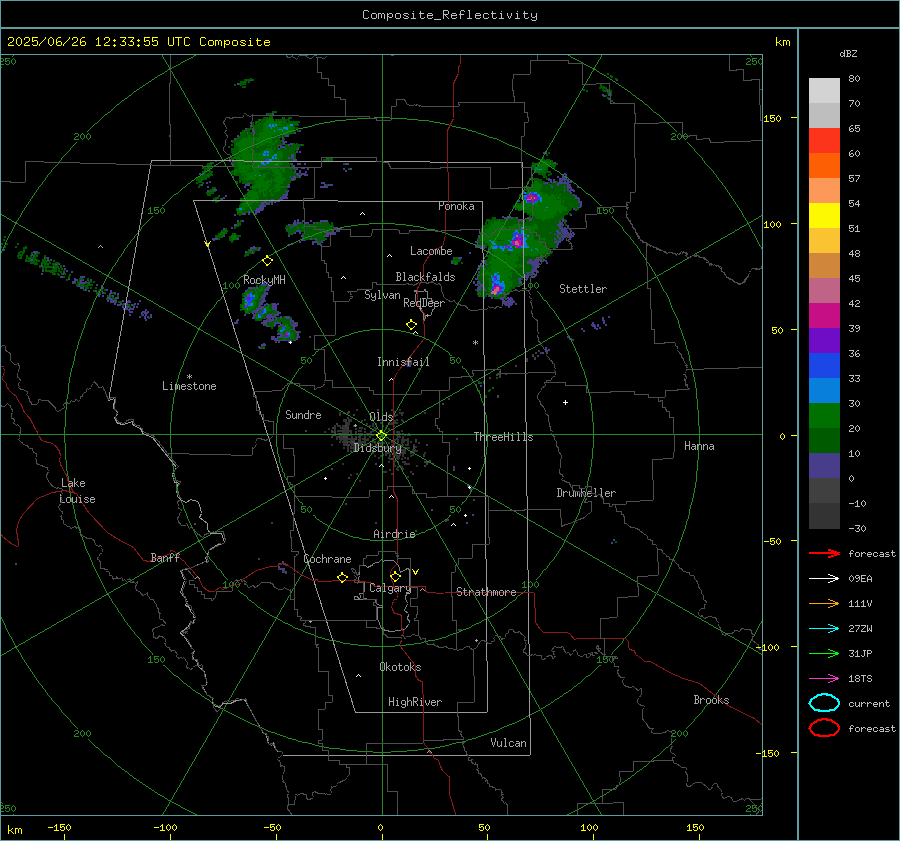Click the ThreeHills city label
900x841 pixels.
click(x=503, y=437)
